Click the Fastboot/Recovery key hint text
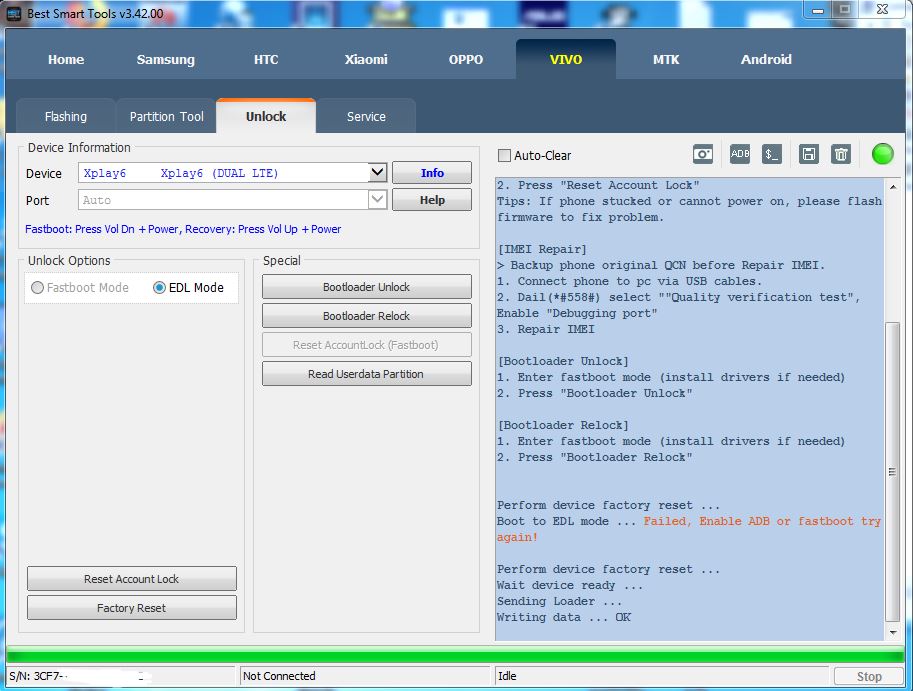 click(183, 229)
